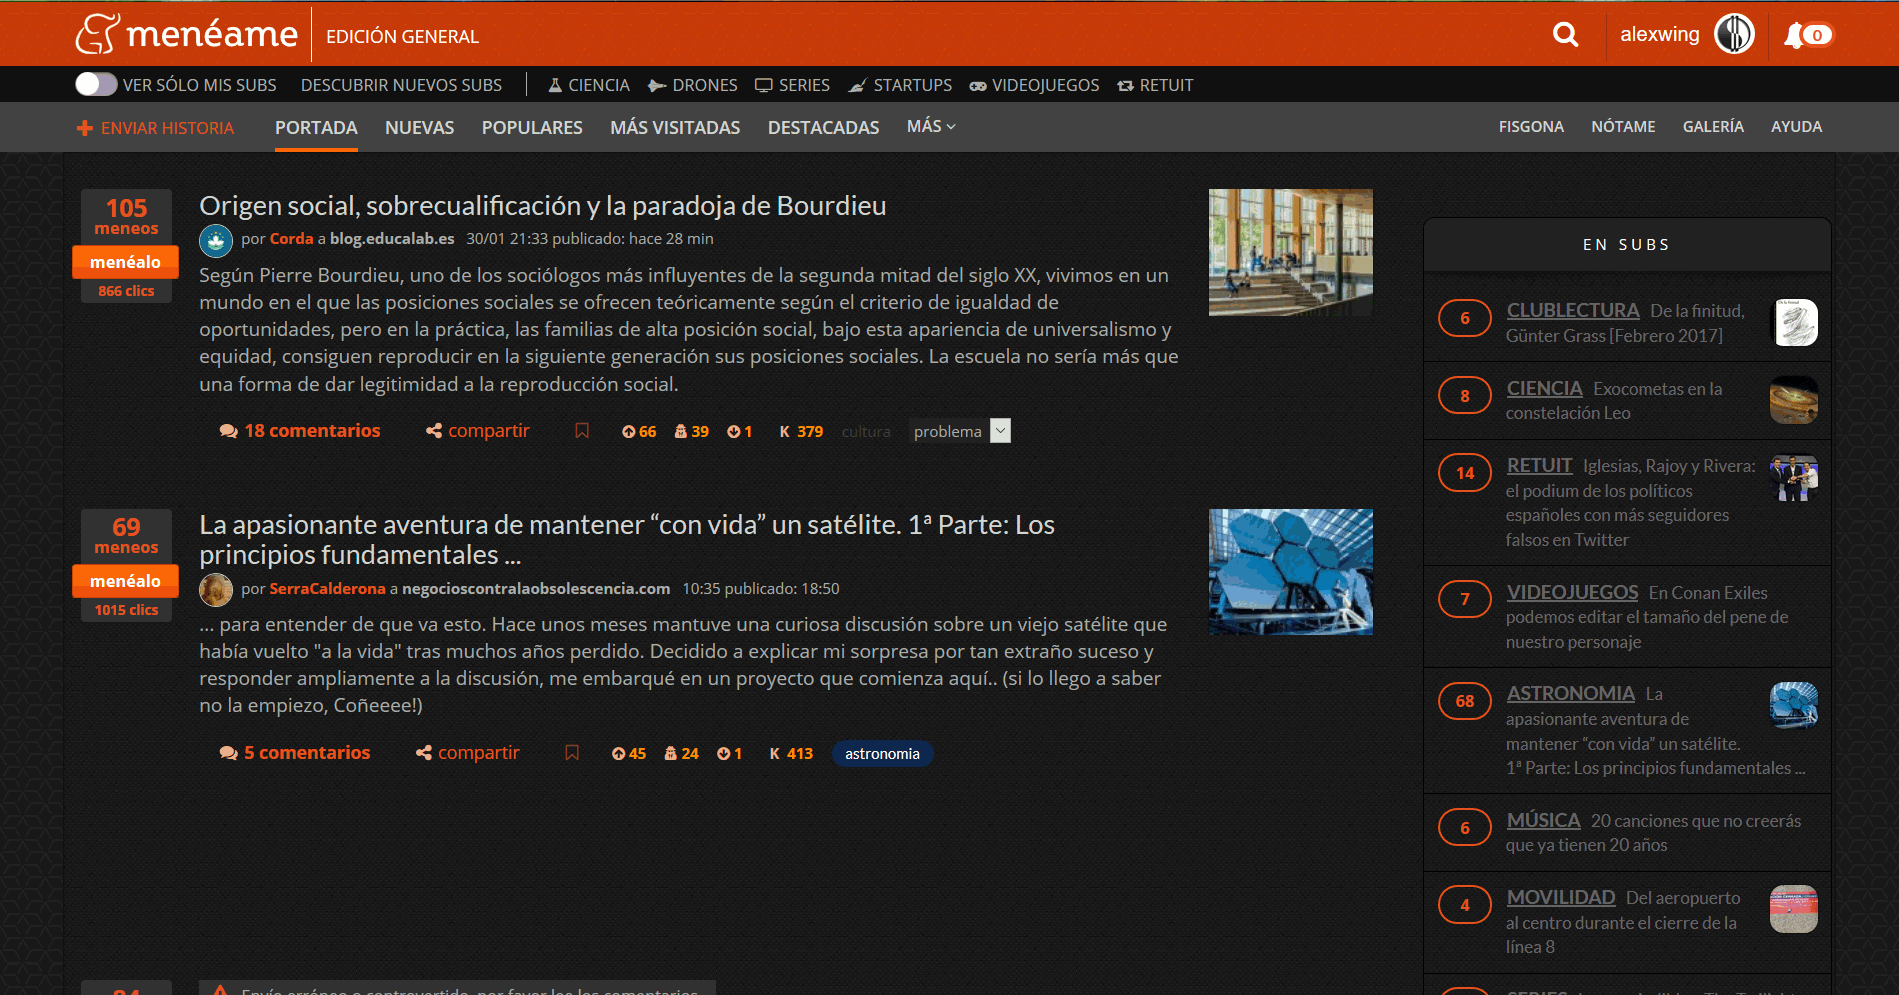Switch to Nuevas tab
The height and width of the screenshot is (995, 1899).
[x=420, y=127]
